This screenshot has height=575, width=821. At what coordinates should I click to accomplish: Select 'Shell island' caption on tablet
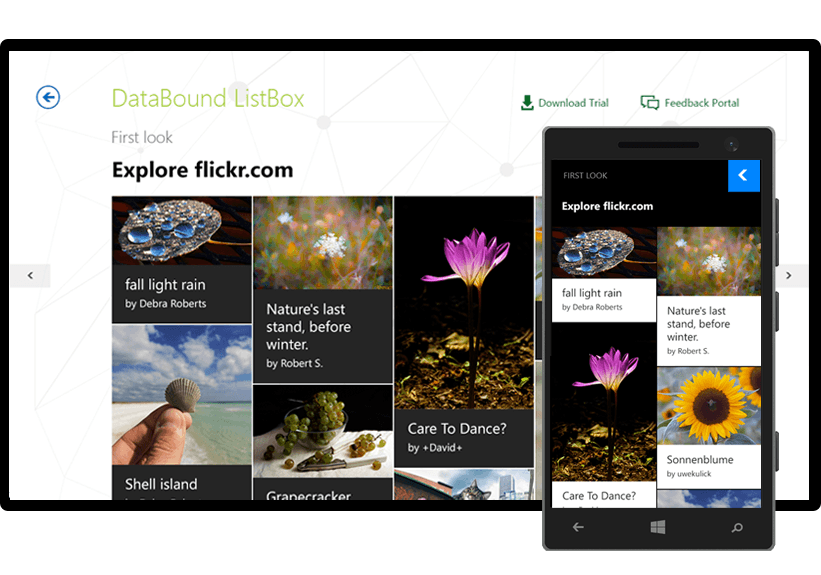click(x=161, y=484)
